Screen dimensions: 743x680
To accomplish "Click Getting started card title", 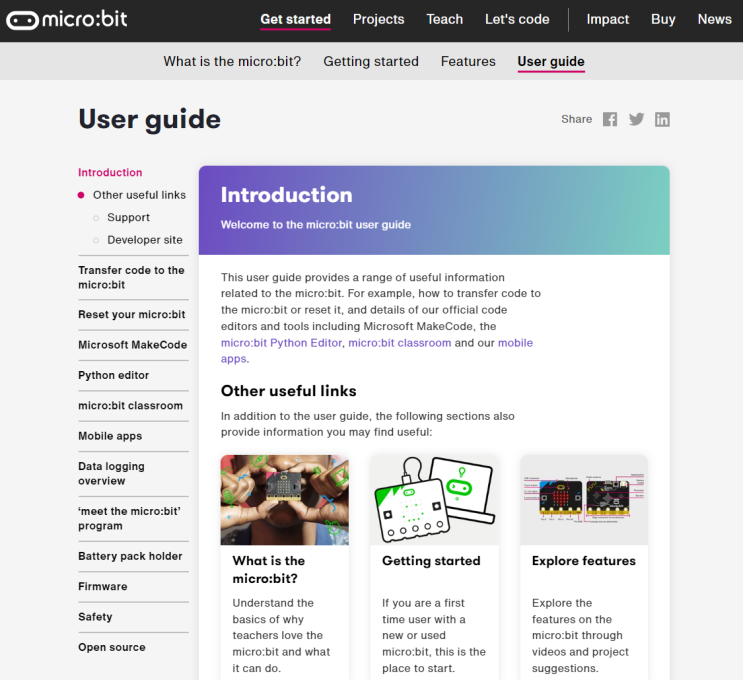I will [x=431, y=561].
